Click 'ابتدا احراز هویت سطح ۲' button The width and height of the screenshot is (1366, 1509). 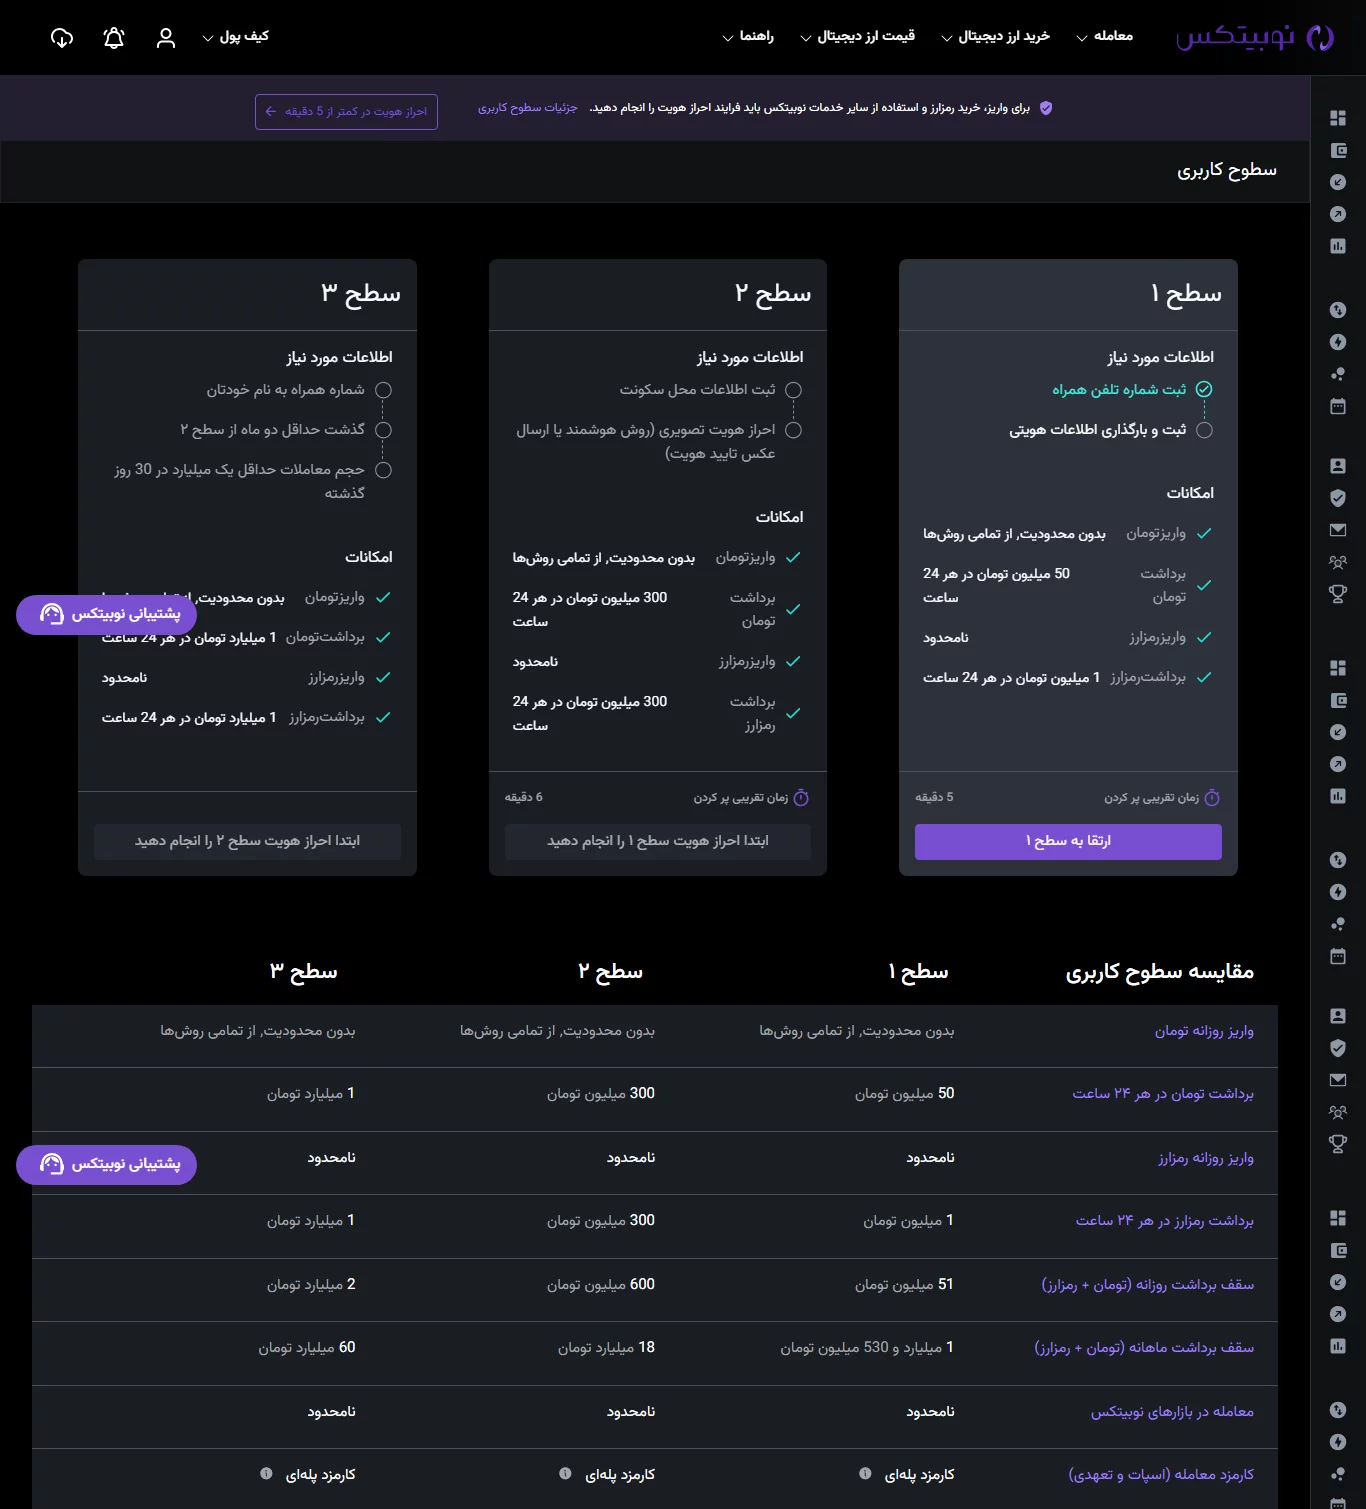point(247,842)
